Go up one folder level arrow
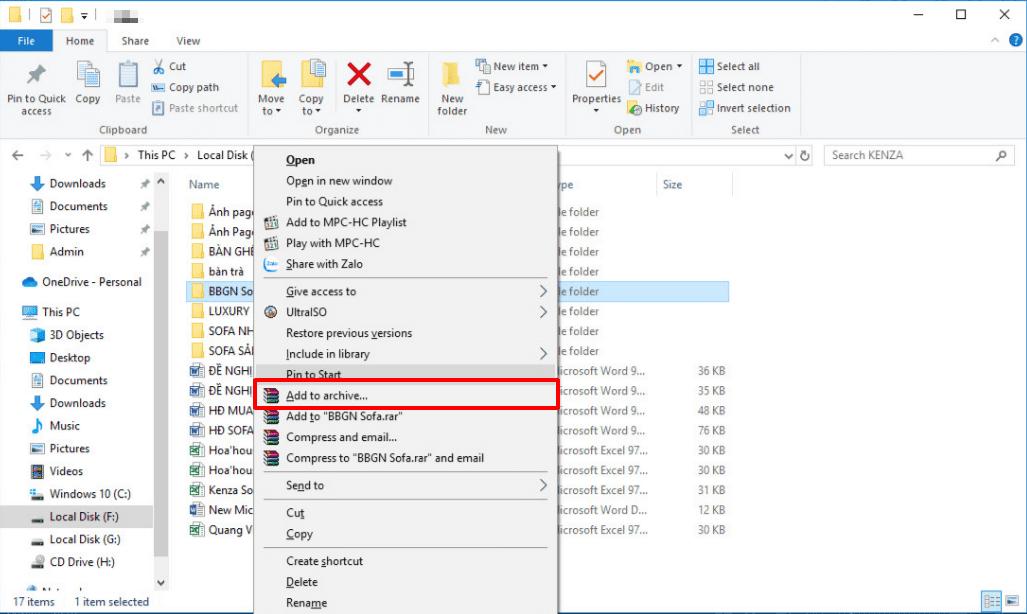 pyautogui.click(x=88, y=155)
